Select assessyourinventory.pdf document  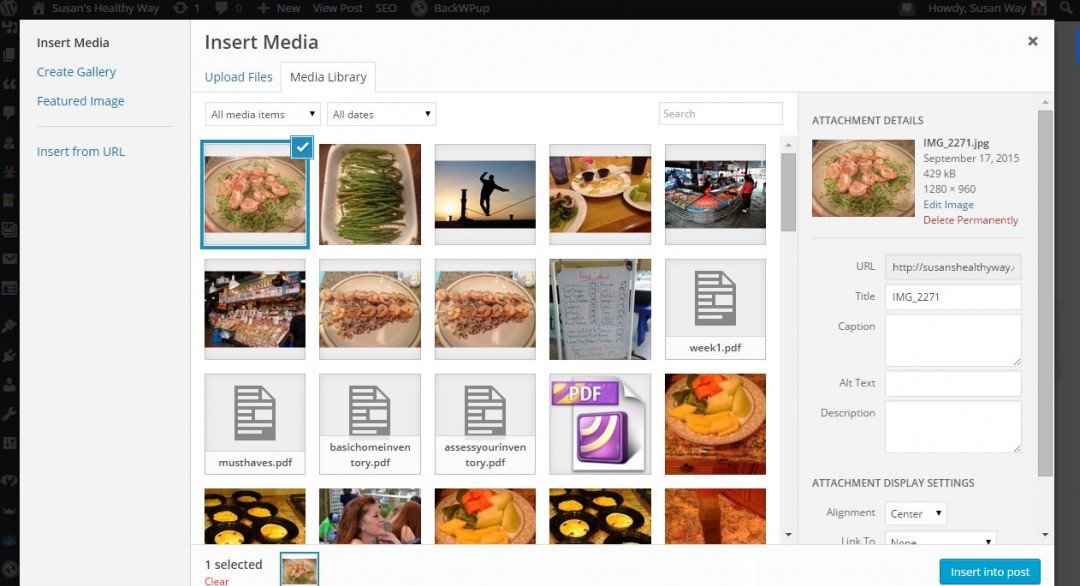coord(485,424)
